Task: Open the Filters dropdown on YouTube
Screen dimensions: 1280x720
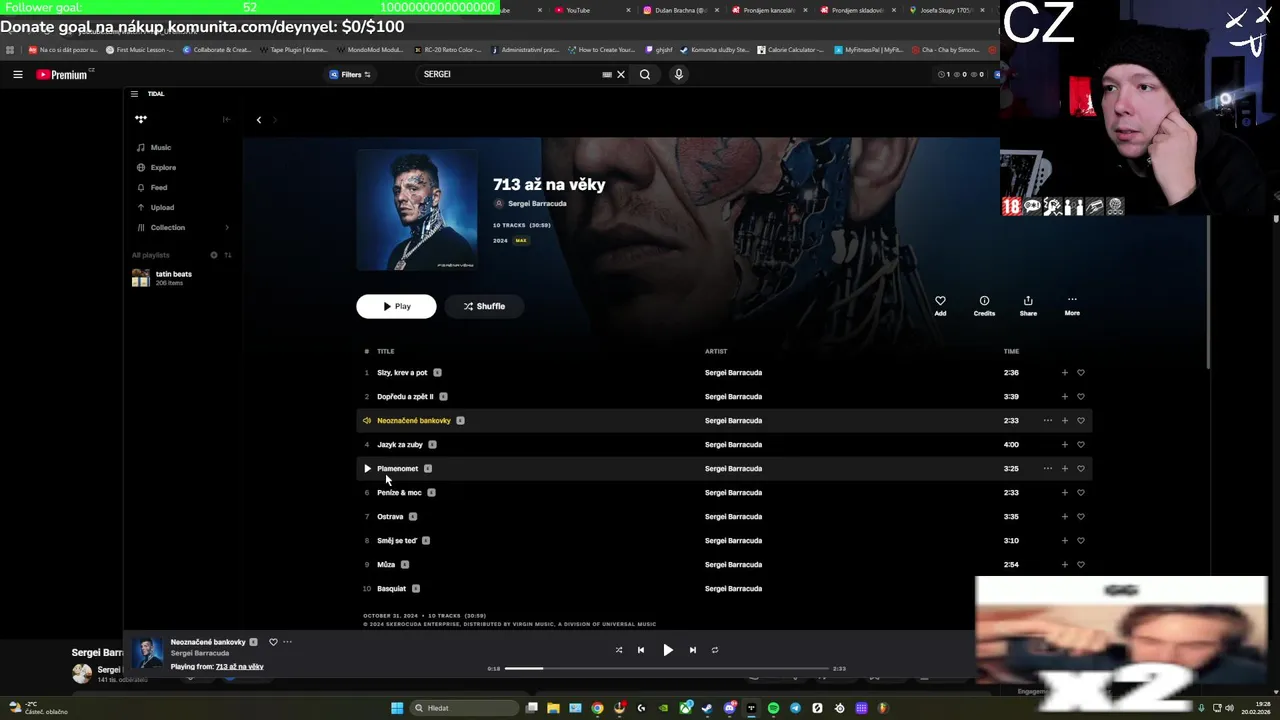Action: coord(350,74)
